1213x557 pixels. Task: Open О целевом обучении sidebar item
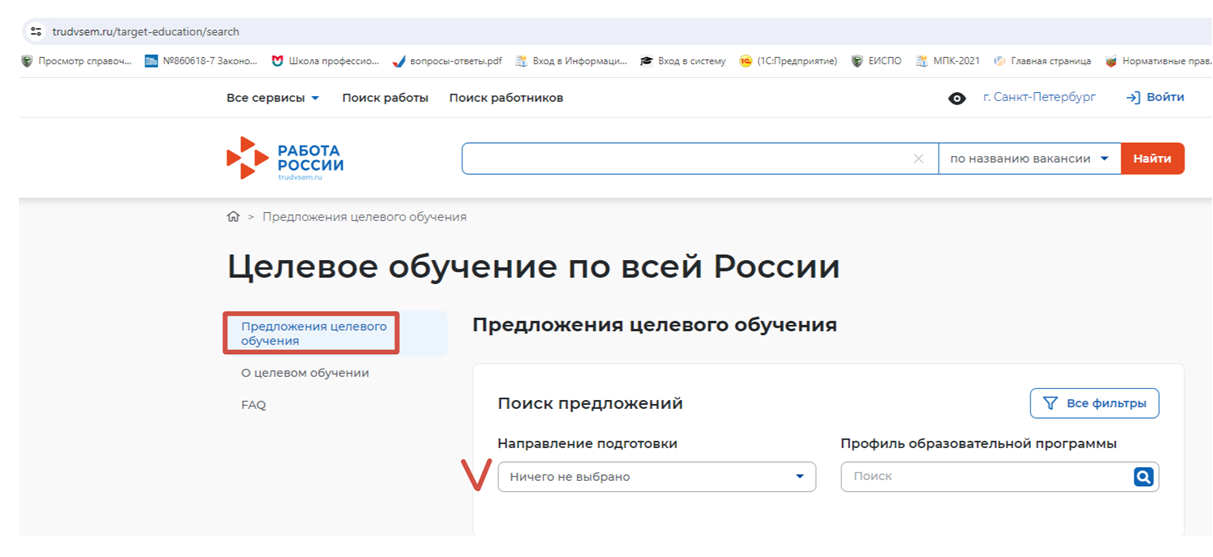(x=305, y=373)
